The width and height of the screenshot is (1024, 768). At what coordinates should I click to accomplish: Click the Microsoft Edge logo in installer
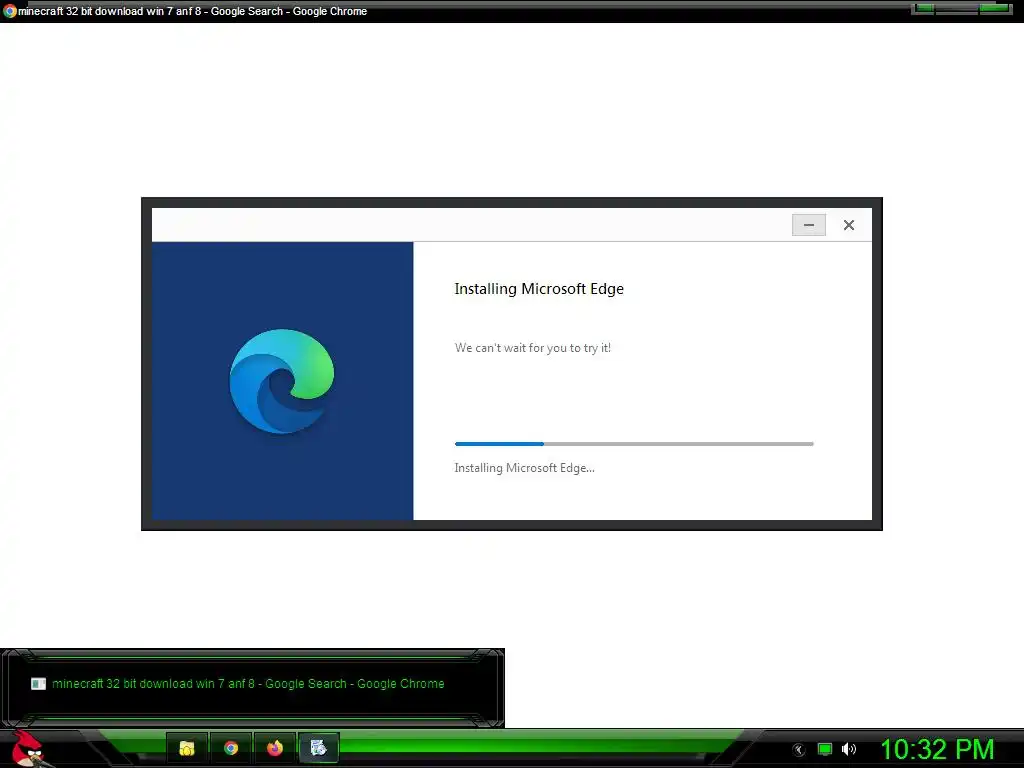coord(282,381)
